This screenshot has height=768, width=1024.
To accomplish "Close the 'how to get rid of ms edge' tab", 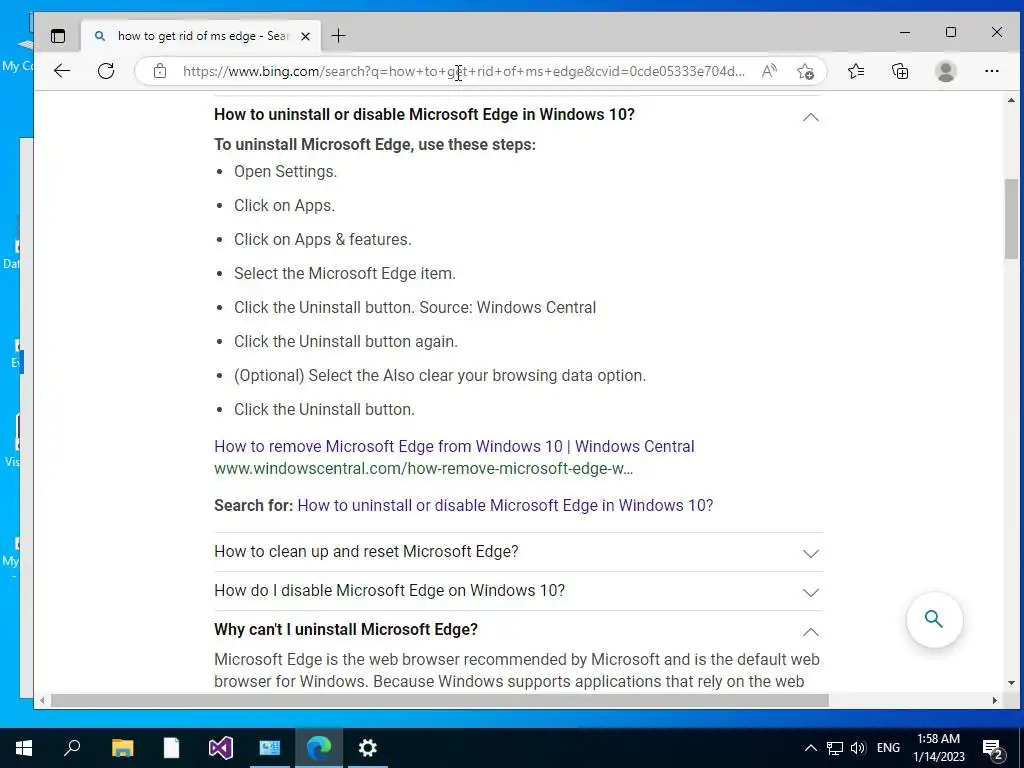I will [305, 36].
